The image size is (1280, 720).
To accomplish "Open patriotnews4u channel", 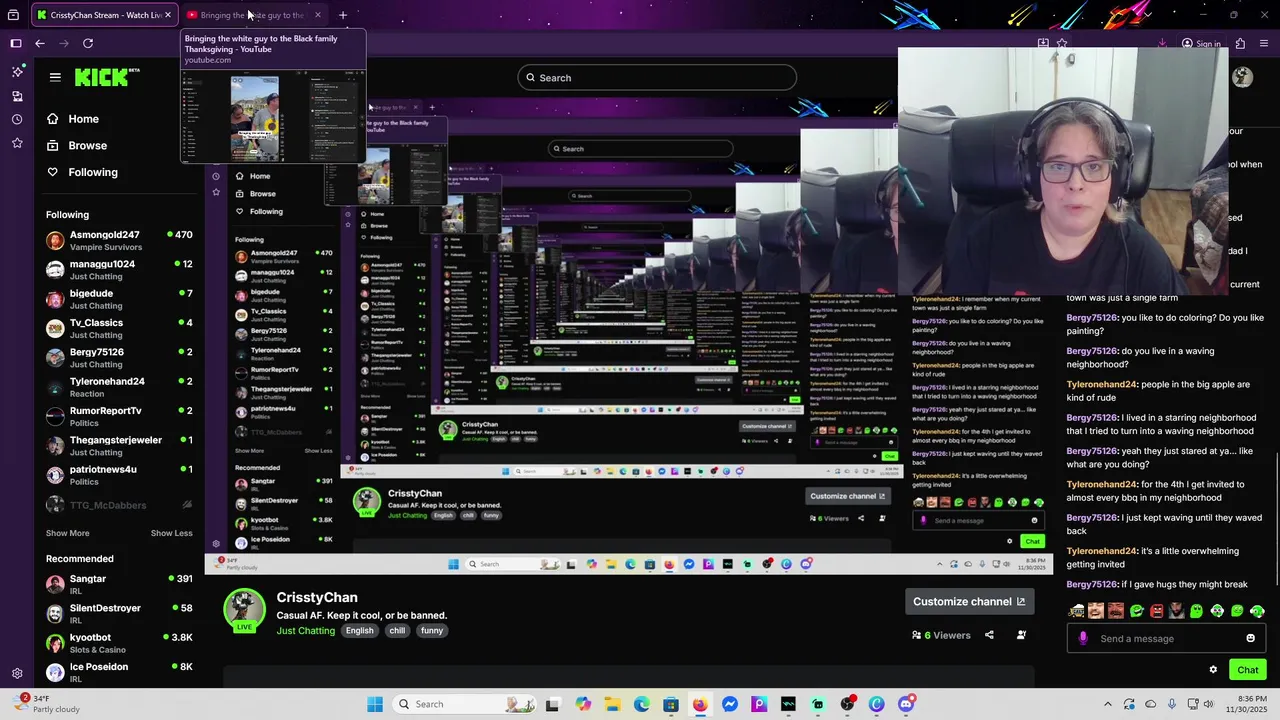I will click(x=119, y=475).
